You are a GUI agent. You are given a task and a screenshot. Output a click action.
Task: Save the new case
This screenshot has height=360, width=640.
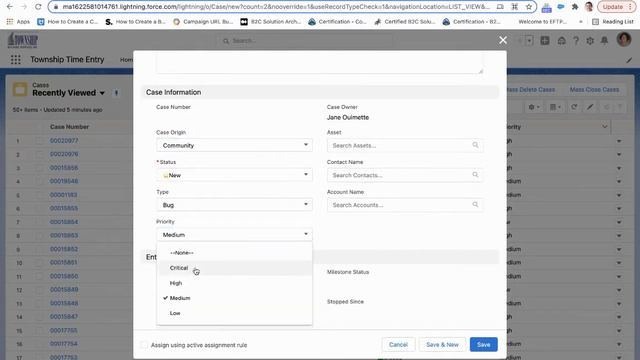[x=484, y=344]
